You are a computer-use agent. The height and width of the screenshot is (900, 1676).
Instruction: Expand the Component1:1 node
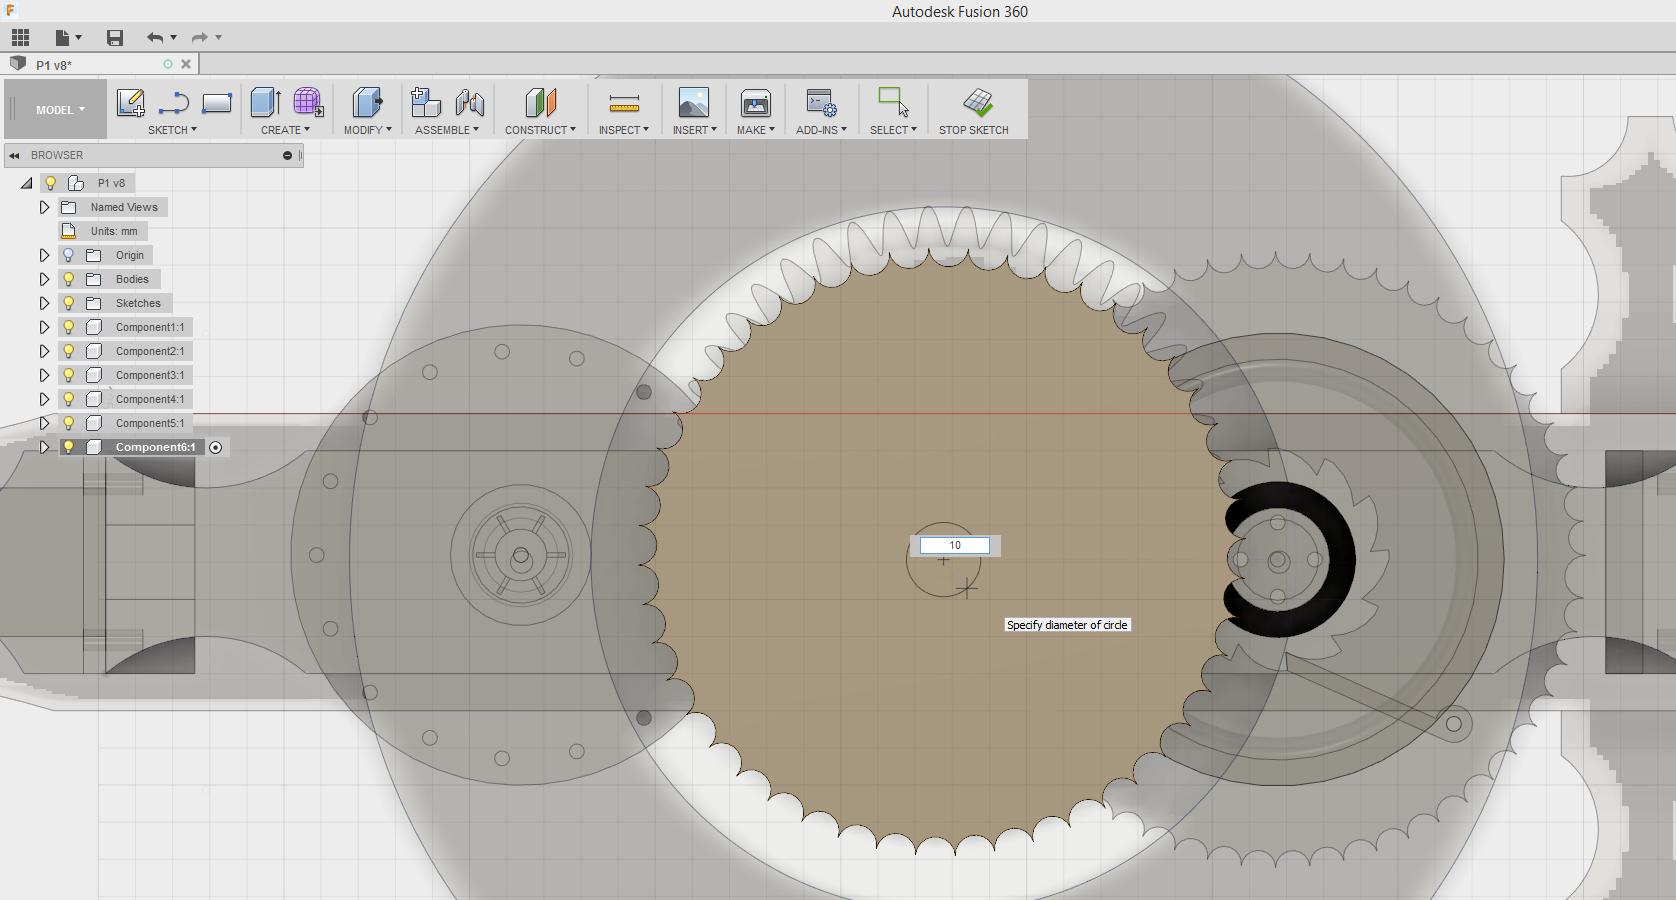click(44, 327)
